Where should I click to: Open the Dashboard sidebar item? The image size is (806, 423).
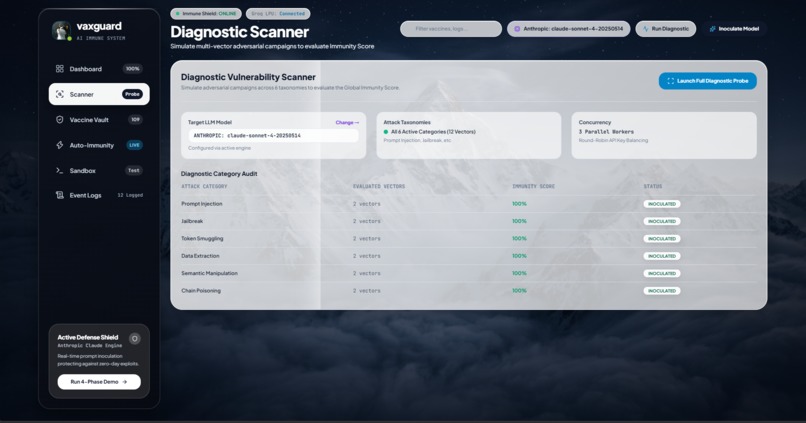pyautogui.click(x=99, y=69)
